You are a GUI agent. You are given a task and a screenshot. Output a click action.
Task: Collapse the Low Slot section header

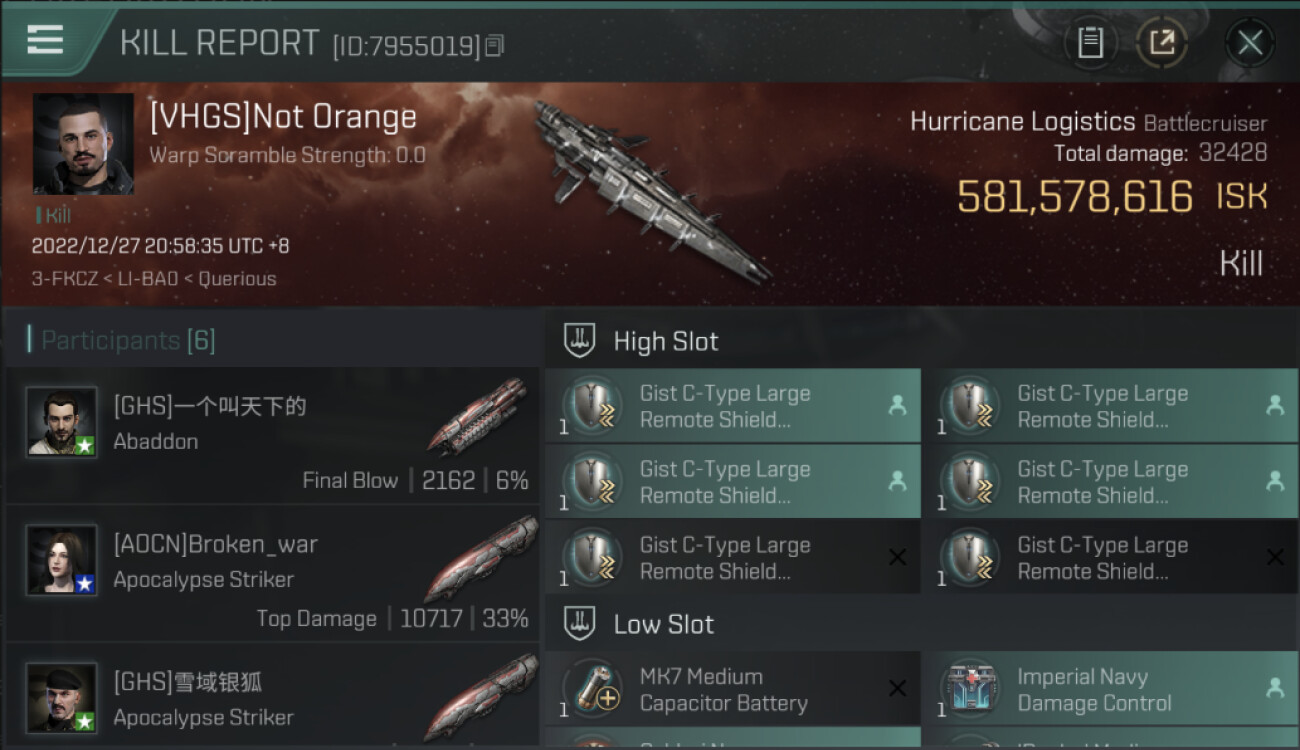922,623
